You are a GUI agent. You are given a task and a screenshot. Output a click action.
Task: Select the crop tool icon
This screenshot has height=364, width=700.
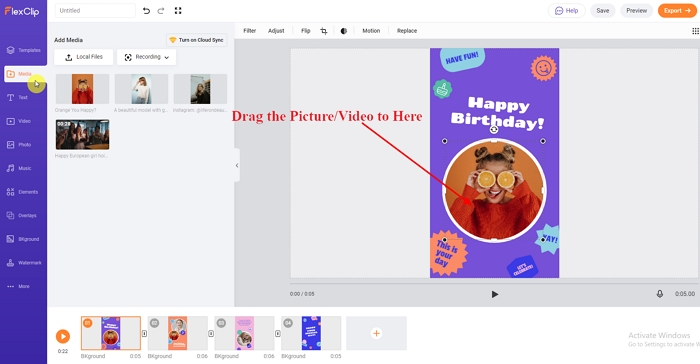pos(324,31)
